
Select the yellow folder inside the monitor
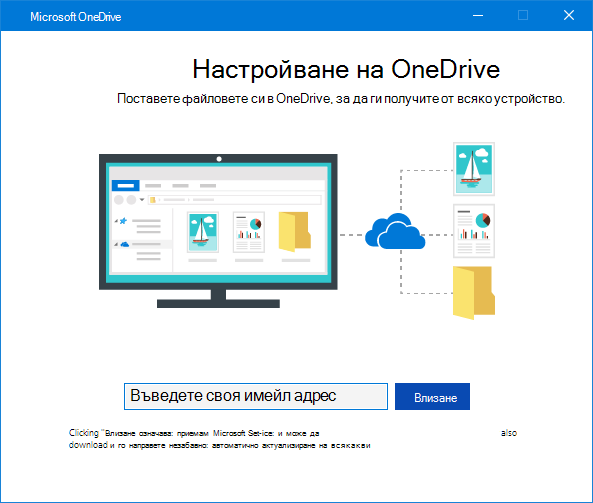point(295,231)
